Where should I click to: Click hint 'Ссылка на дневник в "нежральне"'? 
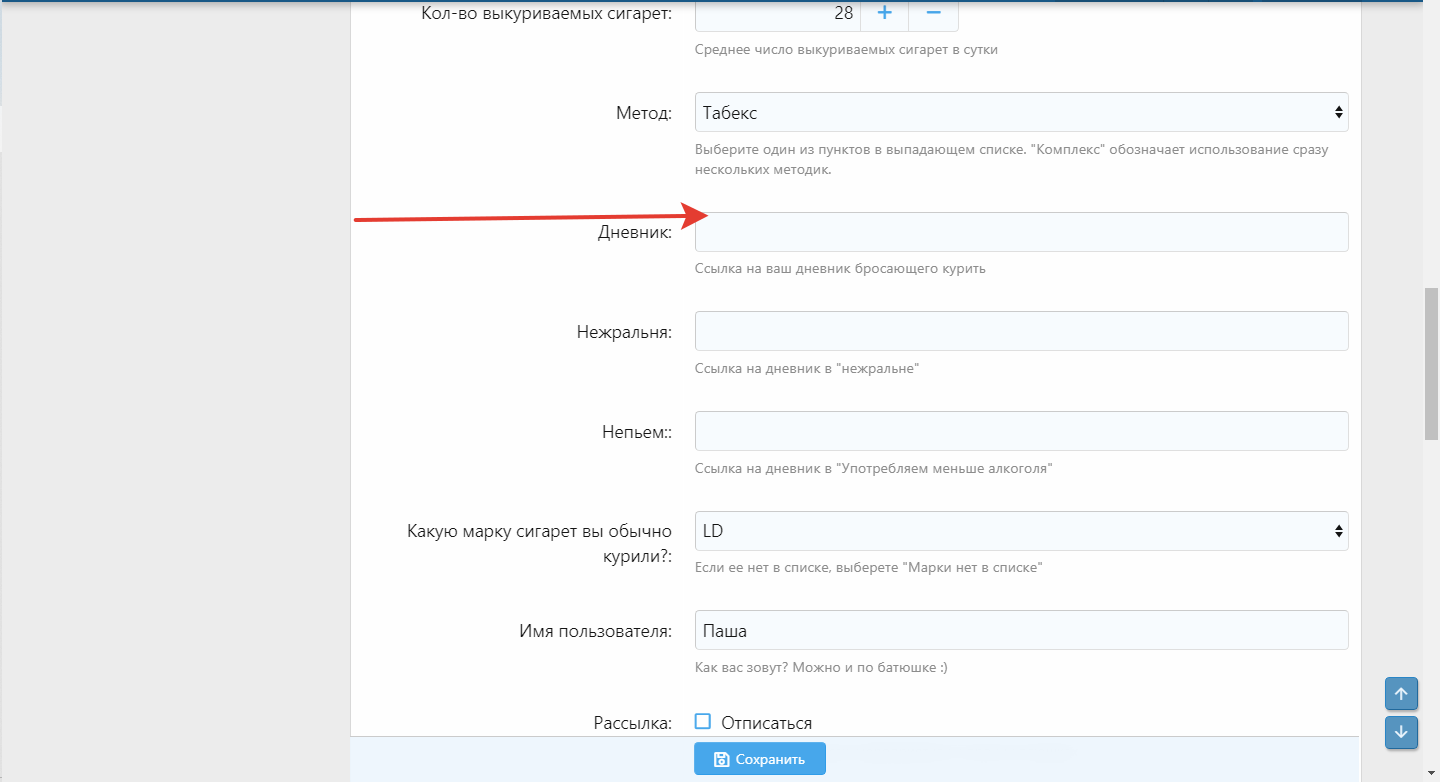(x=807, y=369)
